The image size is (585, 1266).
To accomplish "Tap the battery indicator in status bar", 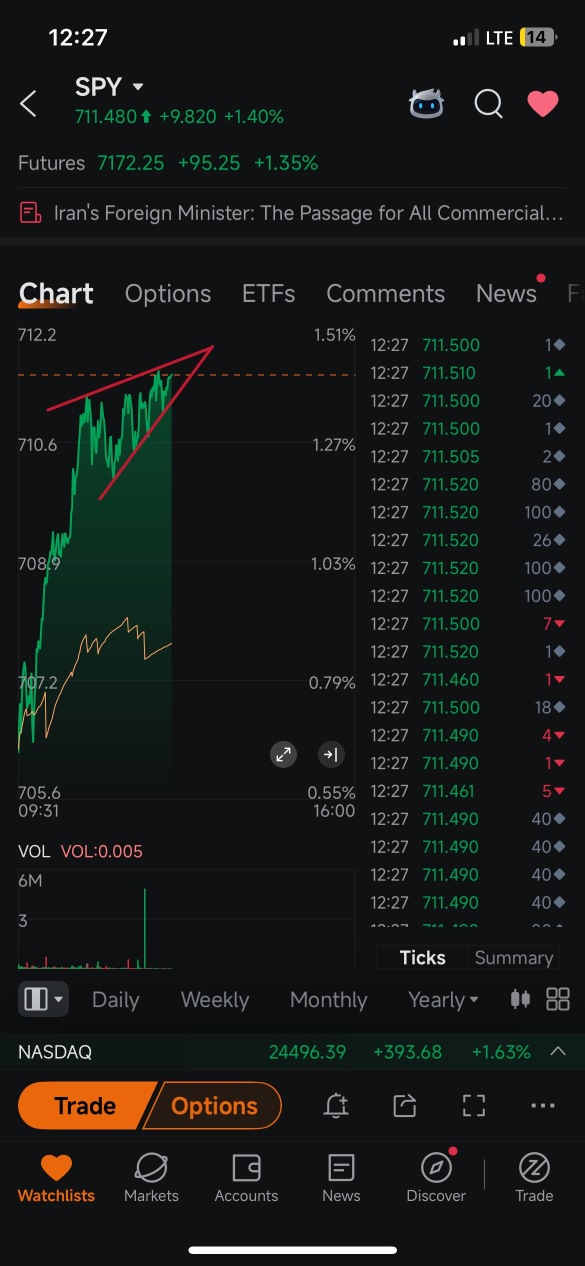I will click(x=537, y=38).
